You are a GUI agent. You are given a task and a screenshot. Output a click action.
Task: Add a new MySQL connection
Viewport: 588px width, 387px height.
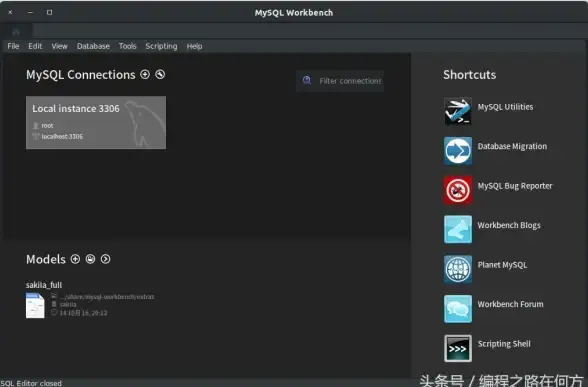pyautogui.click(x=145, y=74)
